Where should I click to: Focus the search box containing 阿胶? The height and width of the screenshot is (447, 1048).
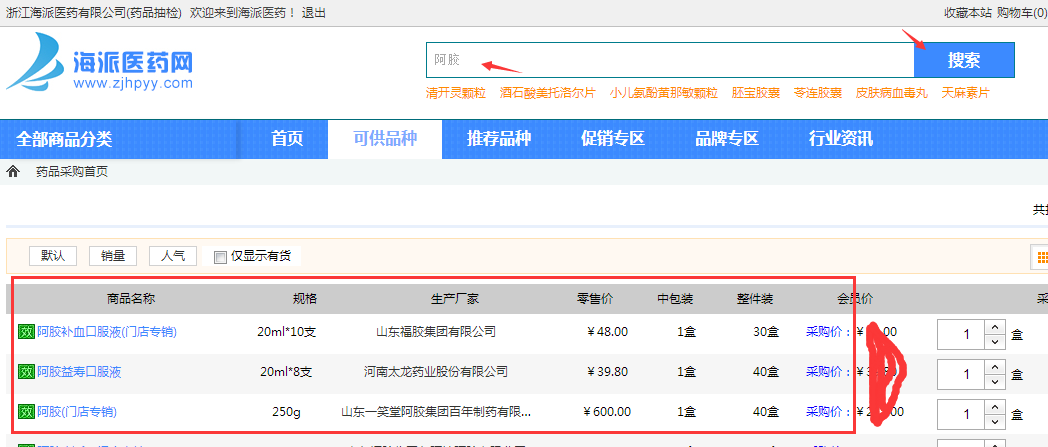(670, 60)
